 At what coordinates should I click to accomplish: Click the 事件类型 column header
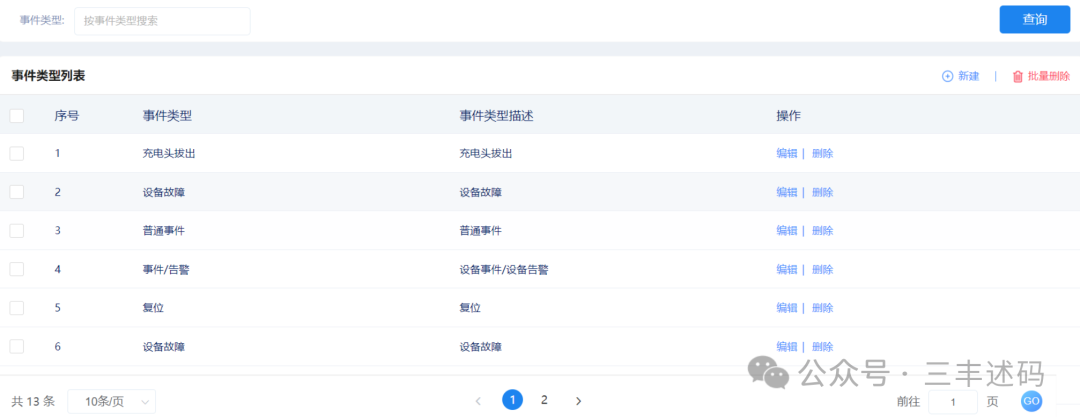tap(167, 116)
